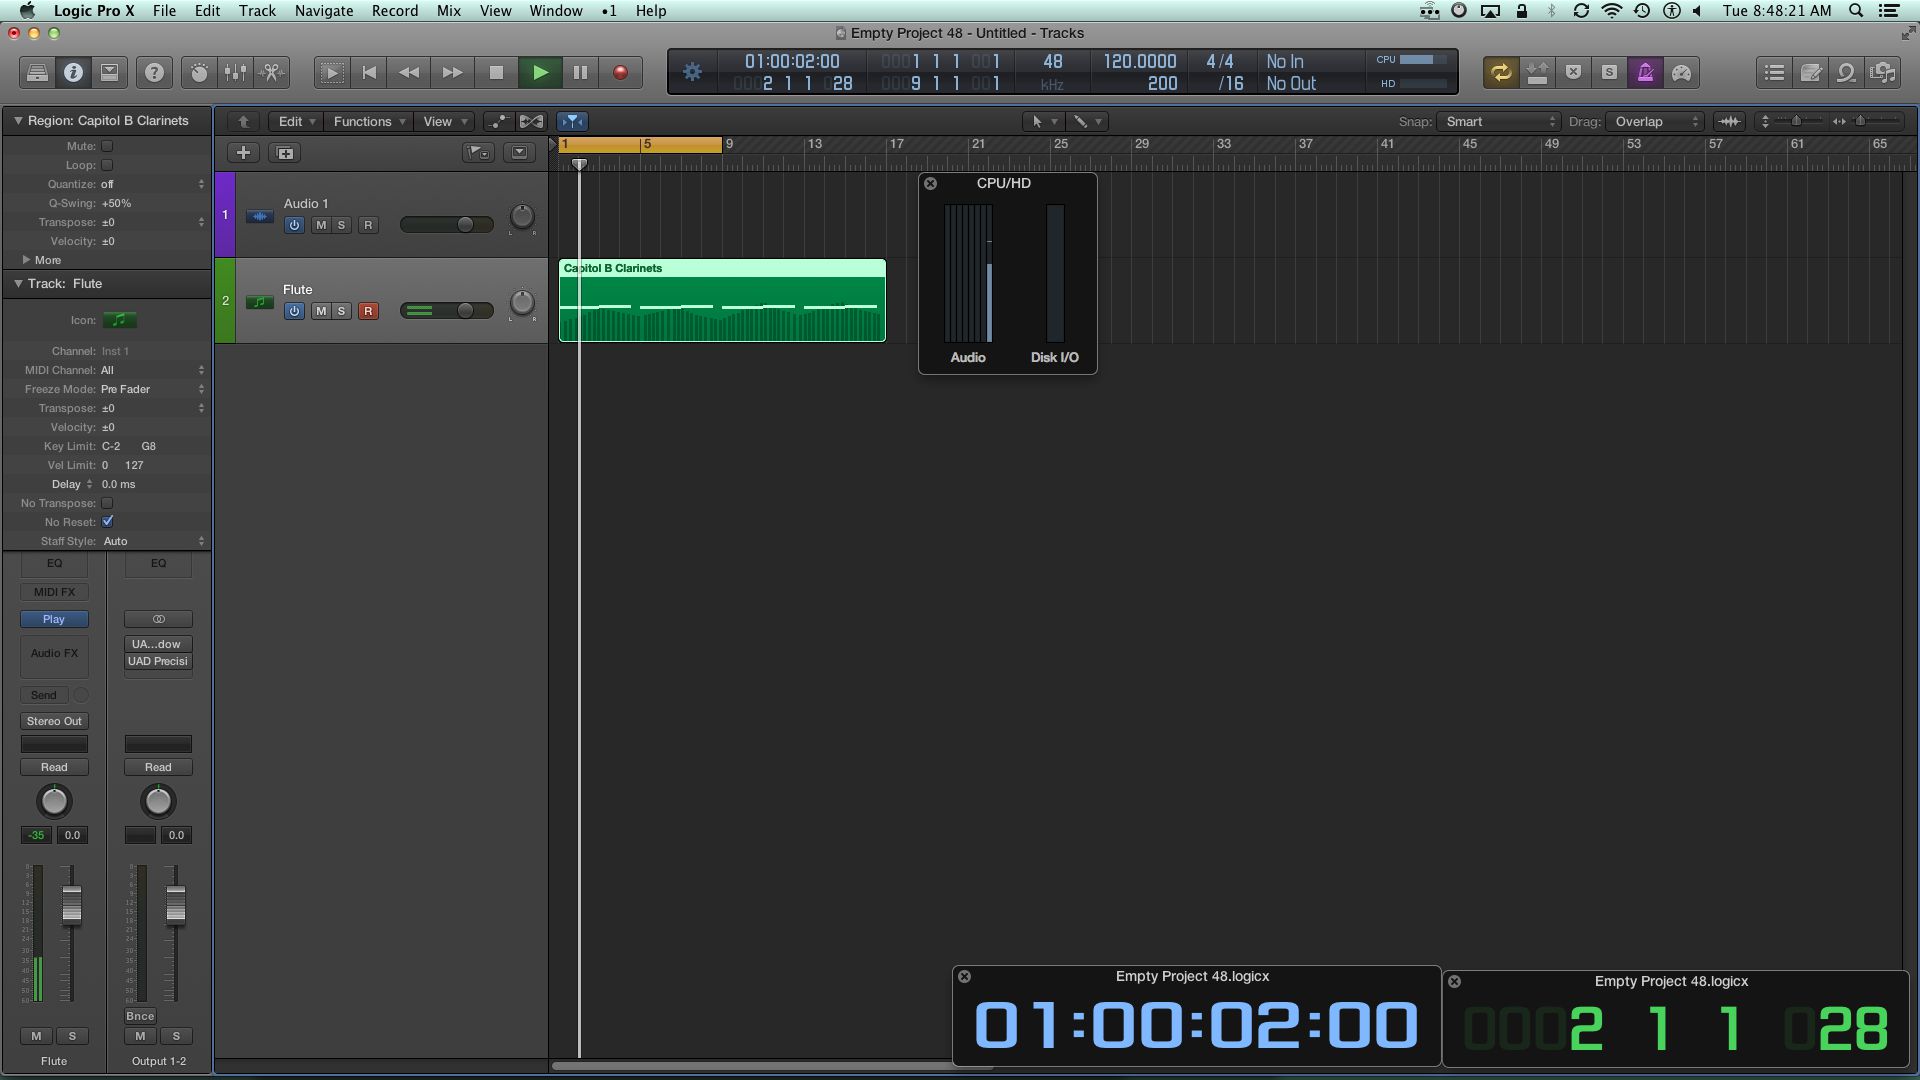This screenshot has width=1920, height=1080.
Task: Open the Freeze Mode Pre Fader dropdown
Action: point(152,389)
